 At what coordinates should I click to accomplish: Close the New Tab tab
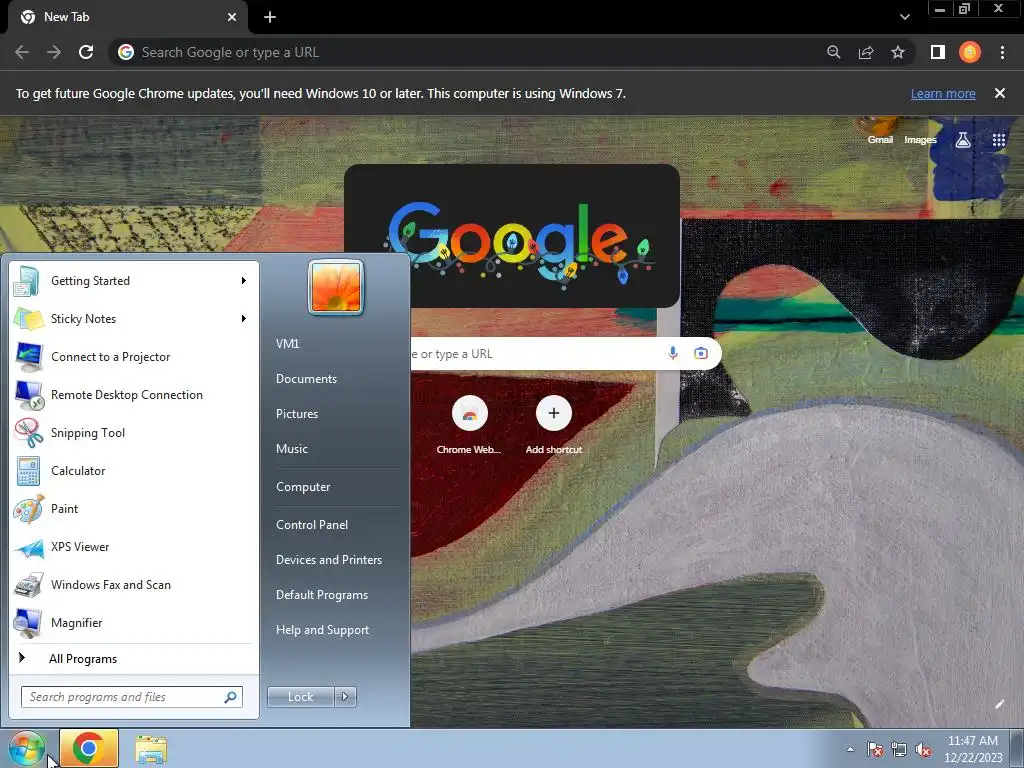pos(232,17)
